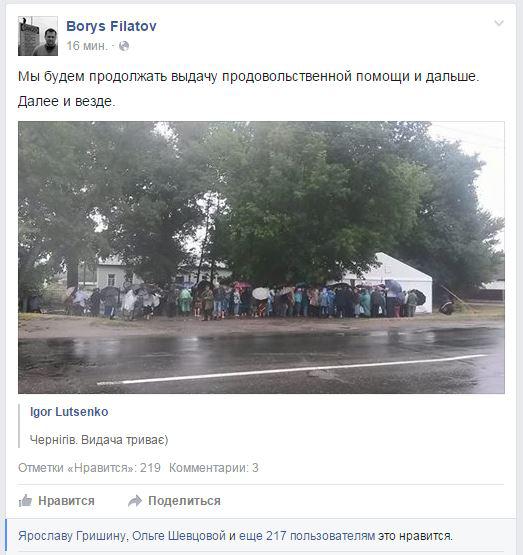
Task: Open Borys Filatov profile name link
Action: pyautogui.click(x=111, y=26)
